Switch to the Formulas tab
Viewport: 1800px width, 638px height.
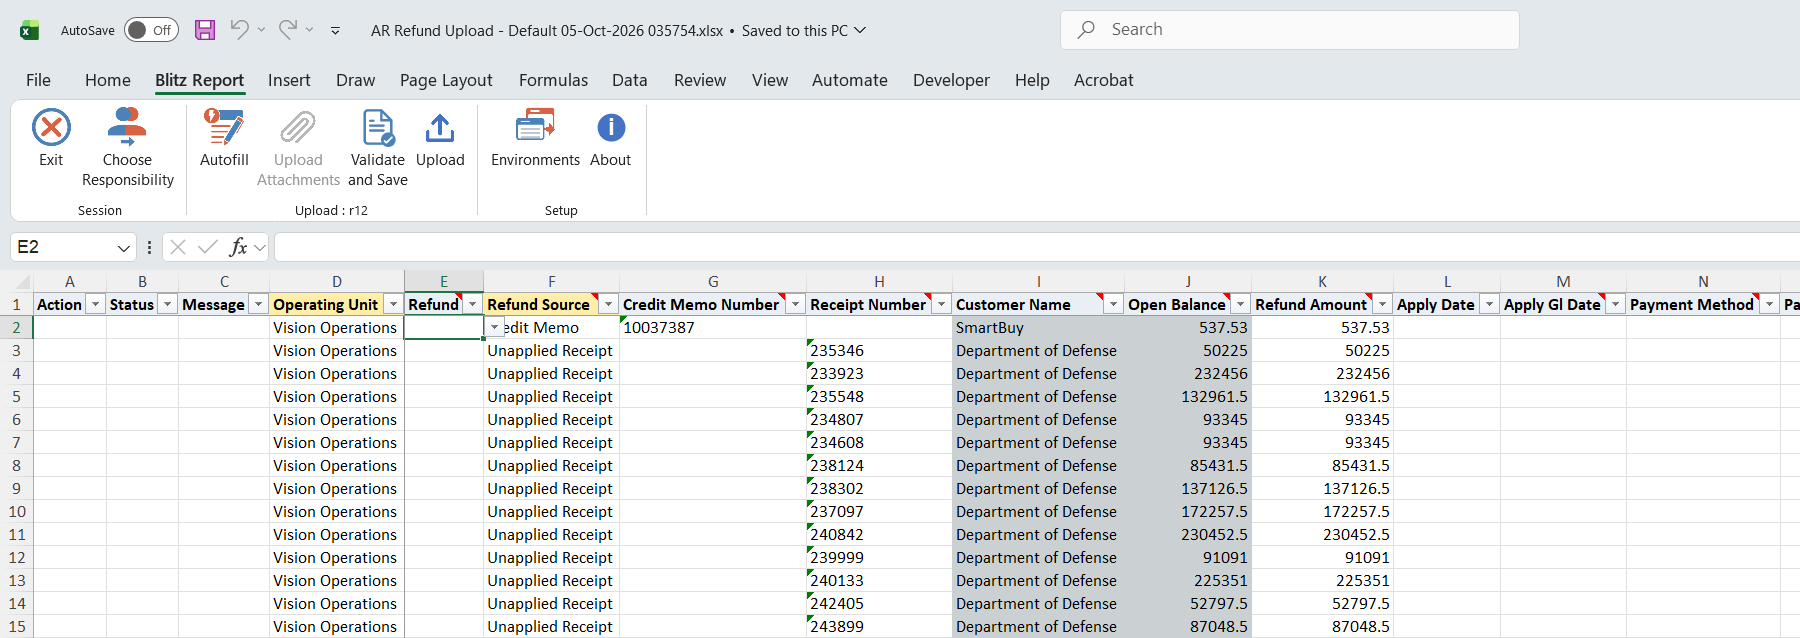coord(553,80)
